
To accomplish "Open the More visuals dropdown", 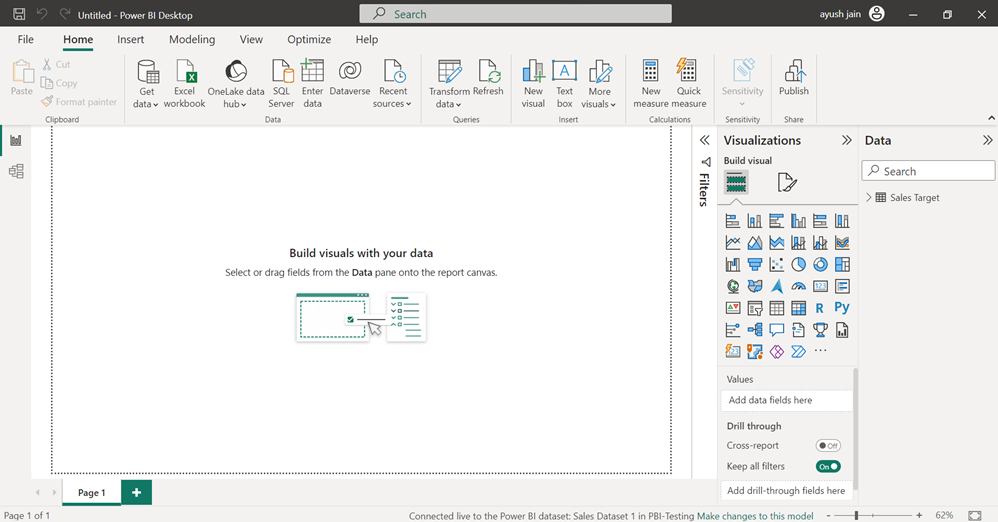I will pyautogui.click(x=599, y=84).
